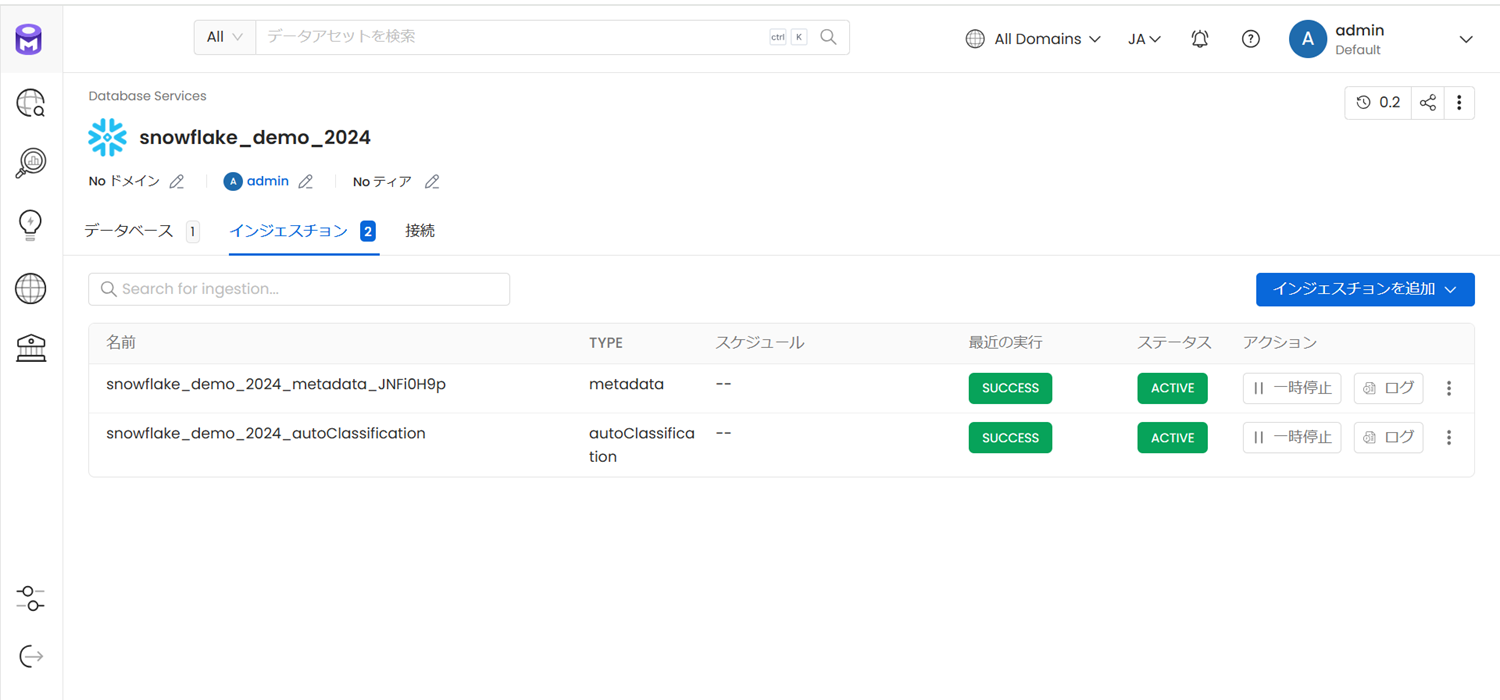The image size is (1500, 700).
Task: Click the 最近の実行 column header
Action: [x=1005, y=343]
